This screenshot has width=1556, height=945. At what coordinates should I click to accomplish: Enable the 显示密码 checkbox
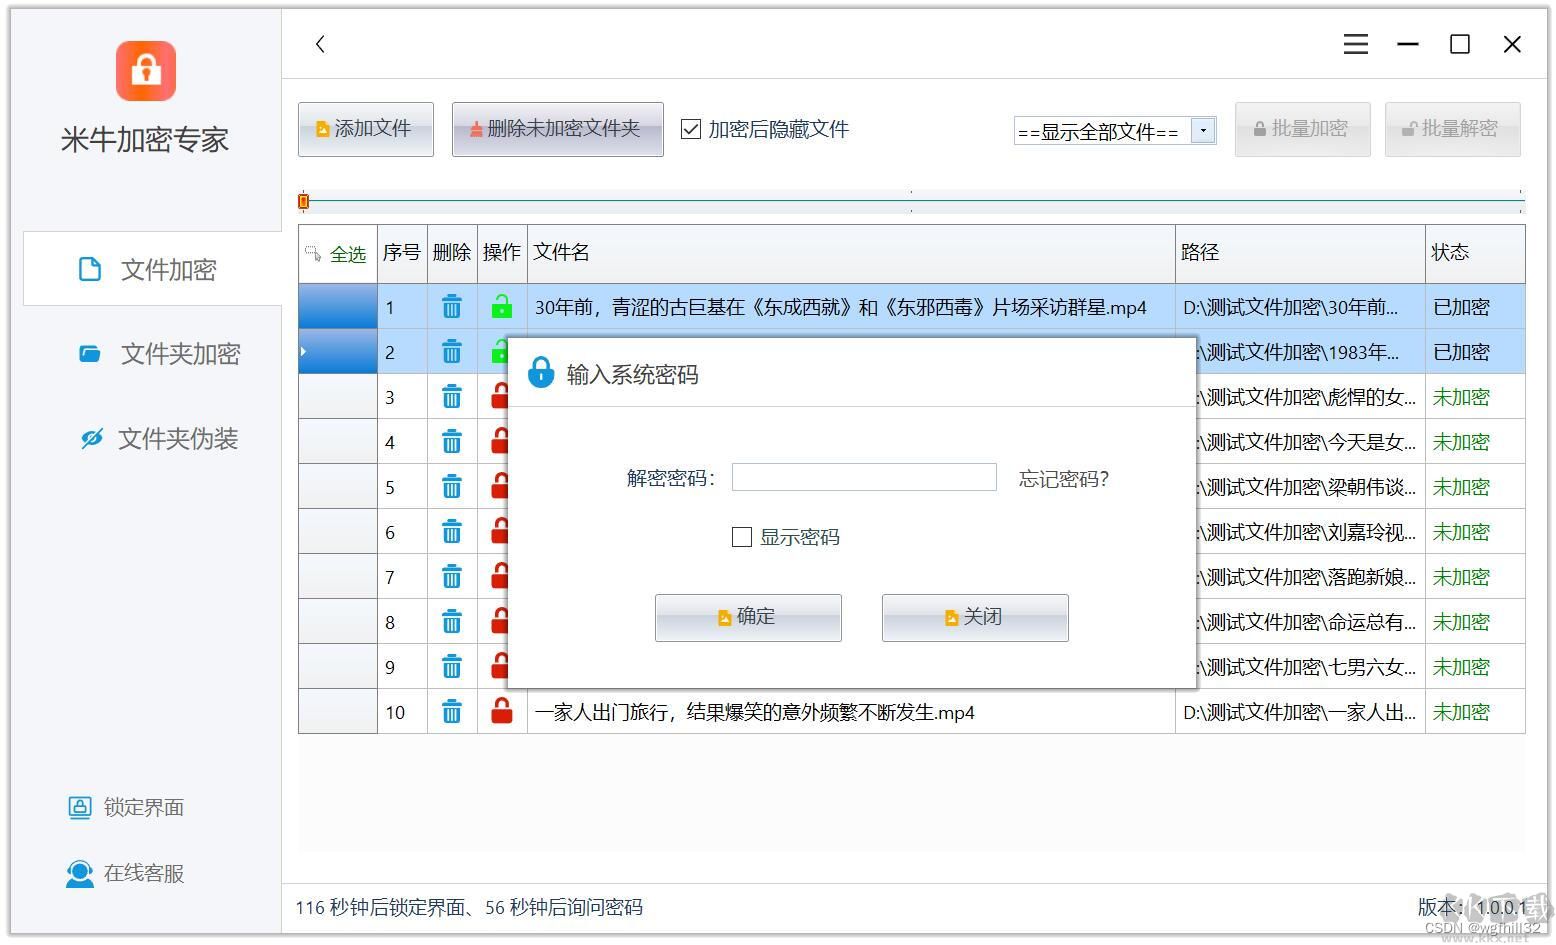741,537
